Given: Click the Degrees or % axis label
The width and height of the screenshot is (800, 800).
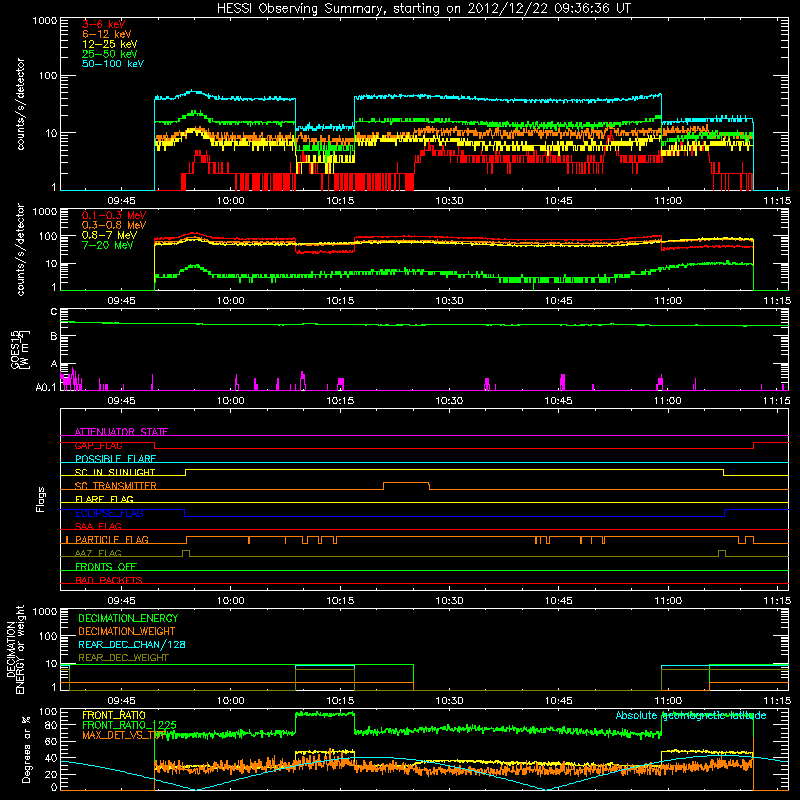Looking at the screenshot, I should click(26, 749).
